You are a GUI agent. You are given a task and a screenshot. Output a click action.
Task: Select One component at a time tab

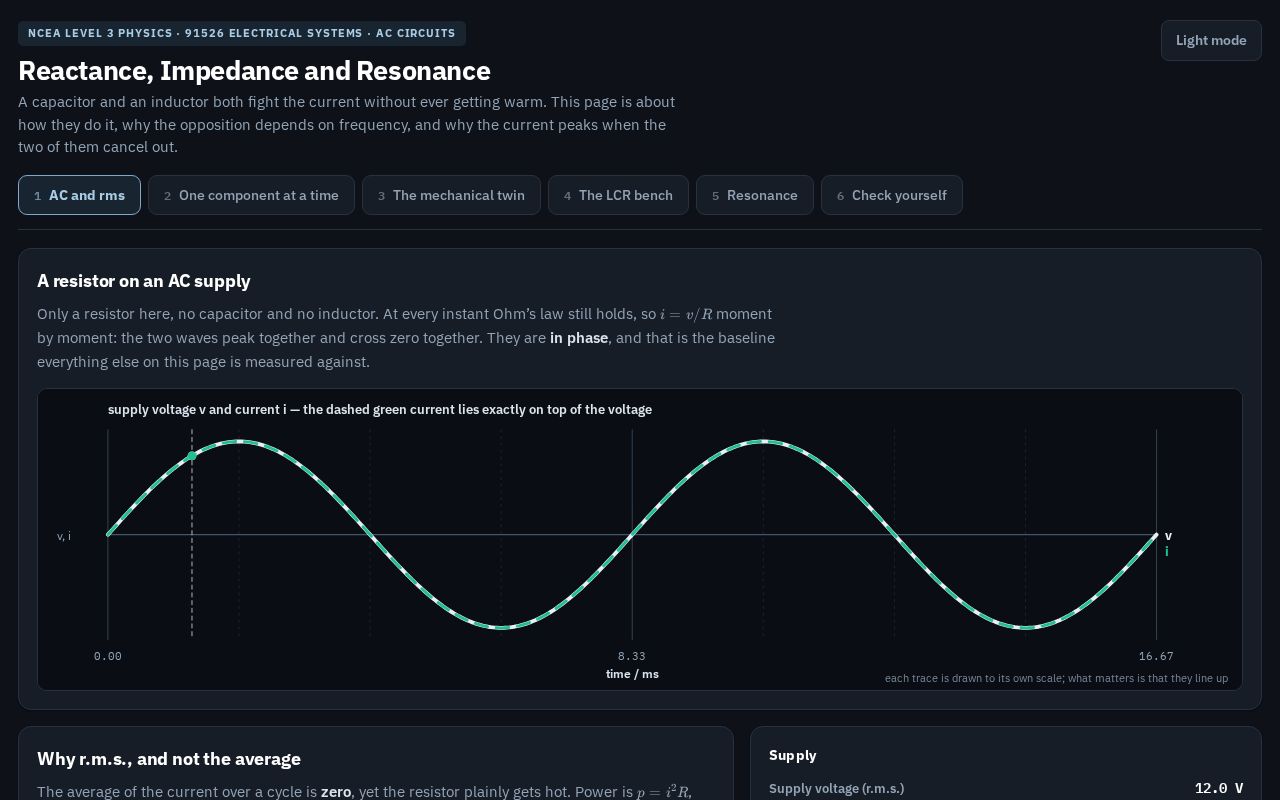coord(251,195)
